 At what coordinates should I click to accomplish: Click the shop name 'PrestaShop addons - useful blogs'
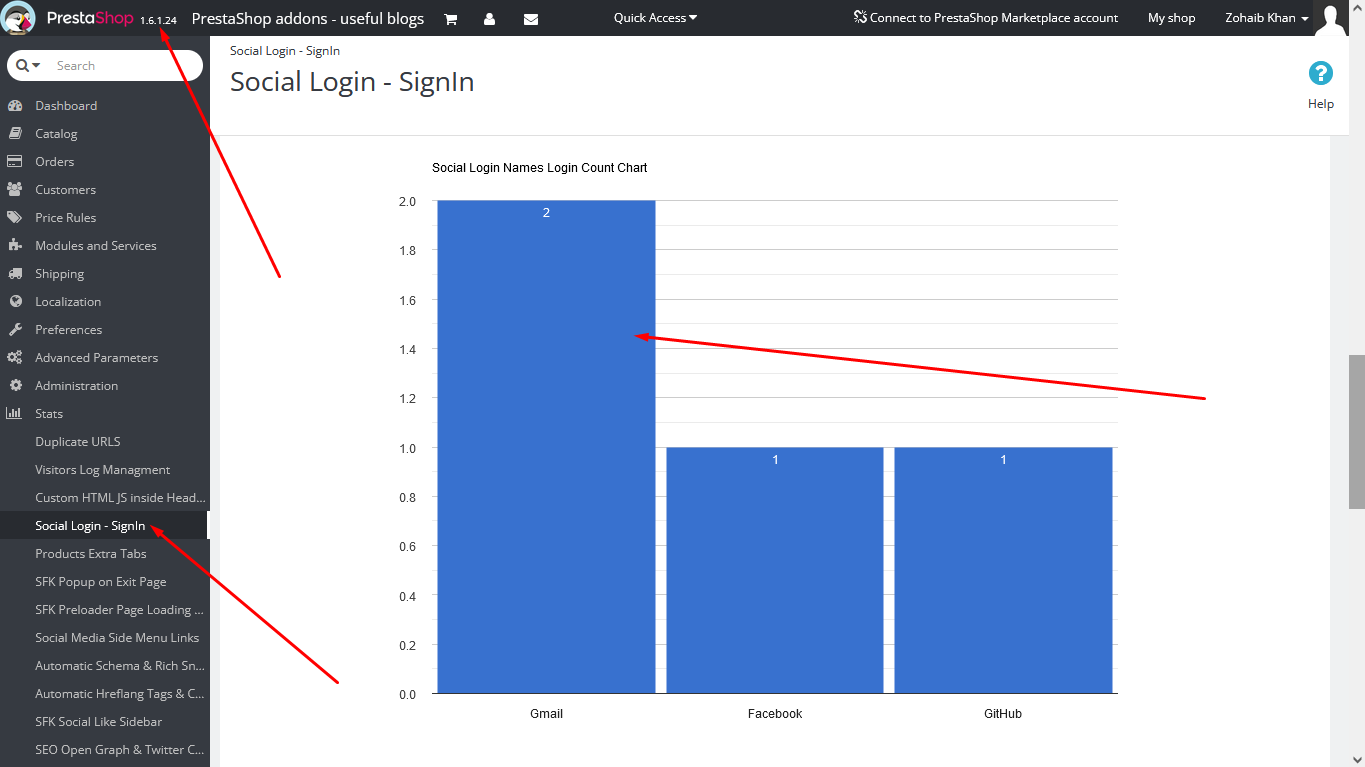point(308,18)
